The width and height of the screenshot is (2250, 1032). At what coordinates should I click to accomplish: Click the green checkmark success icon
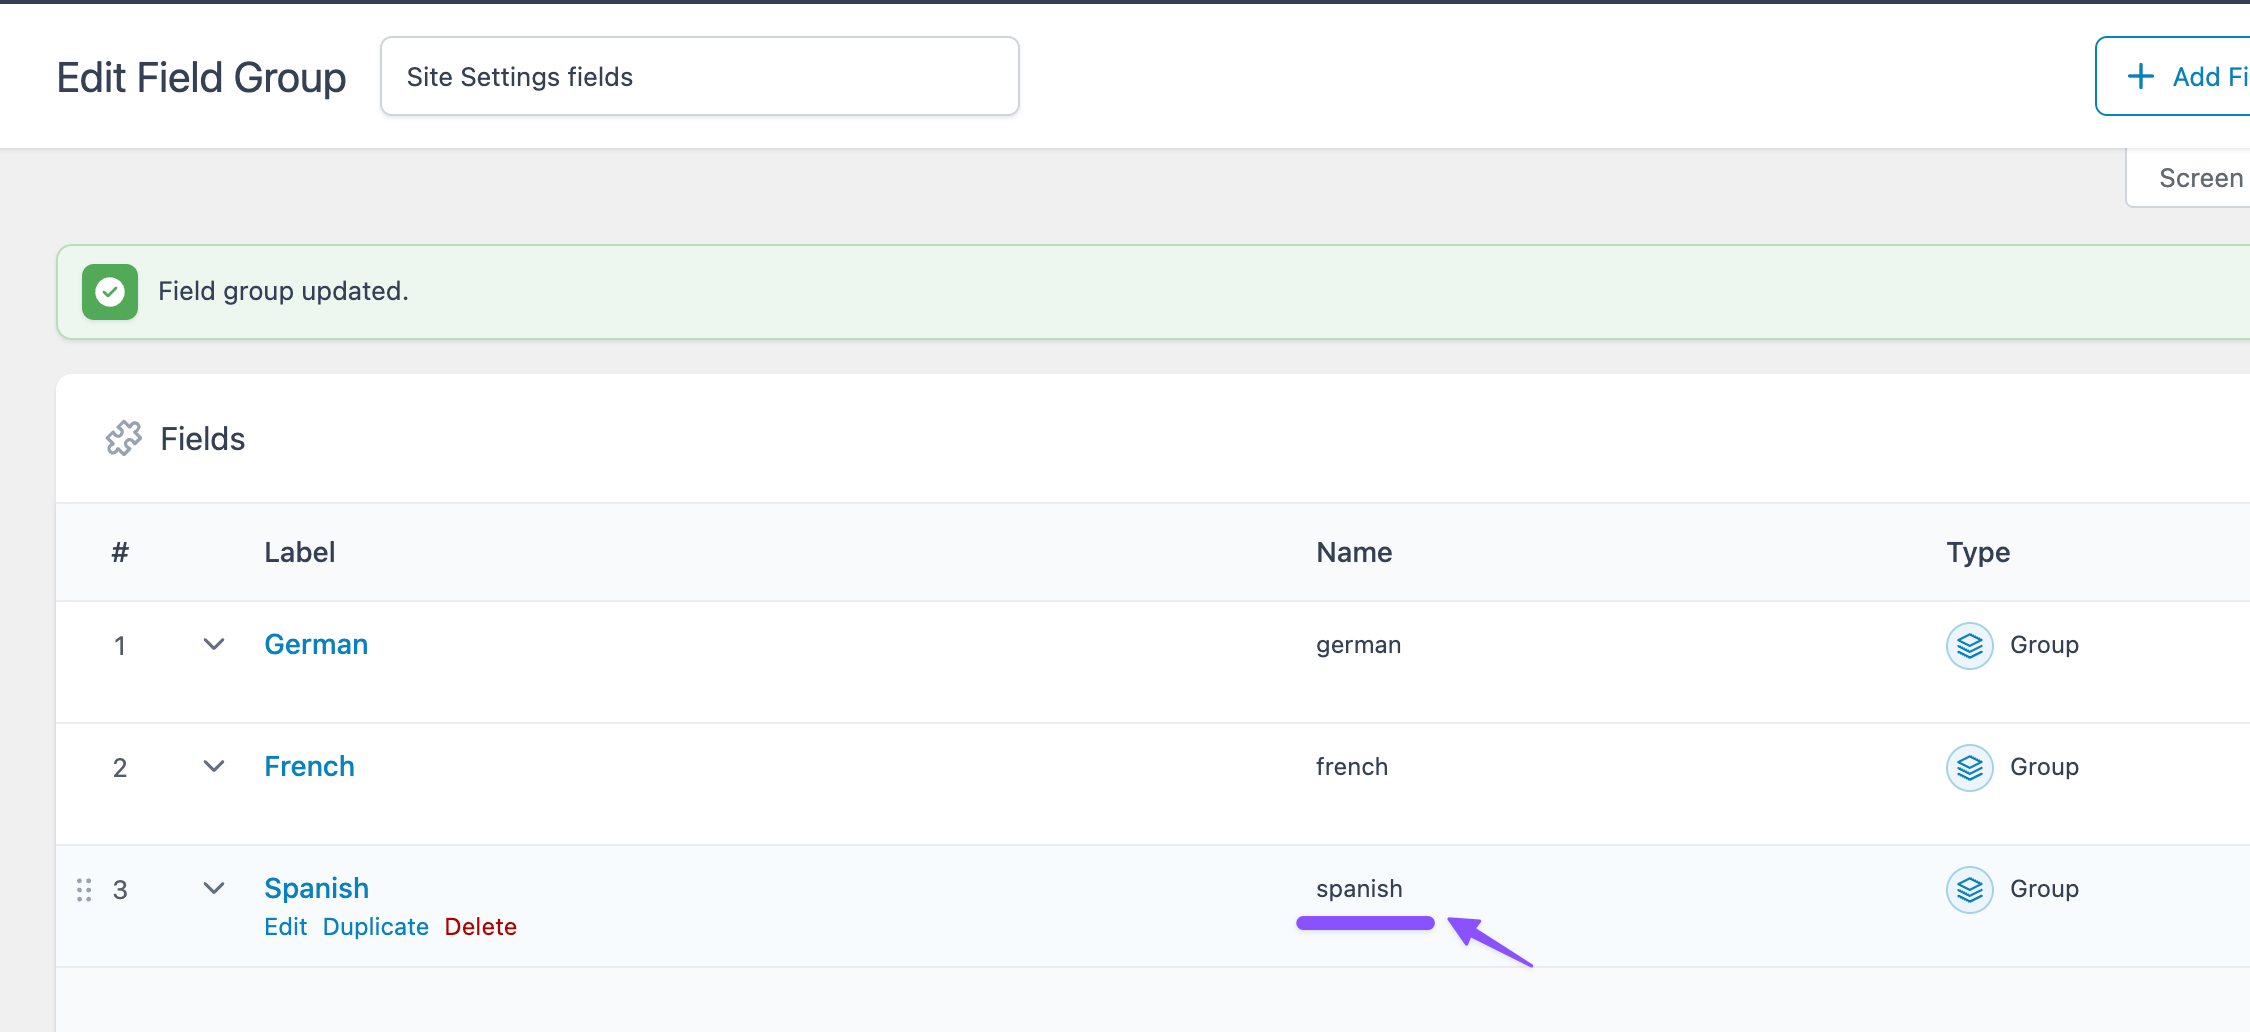tap(110, 292)
